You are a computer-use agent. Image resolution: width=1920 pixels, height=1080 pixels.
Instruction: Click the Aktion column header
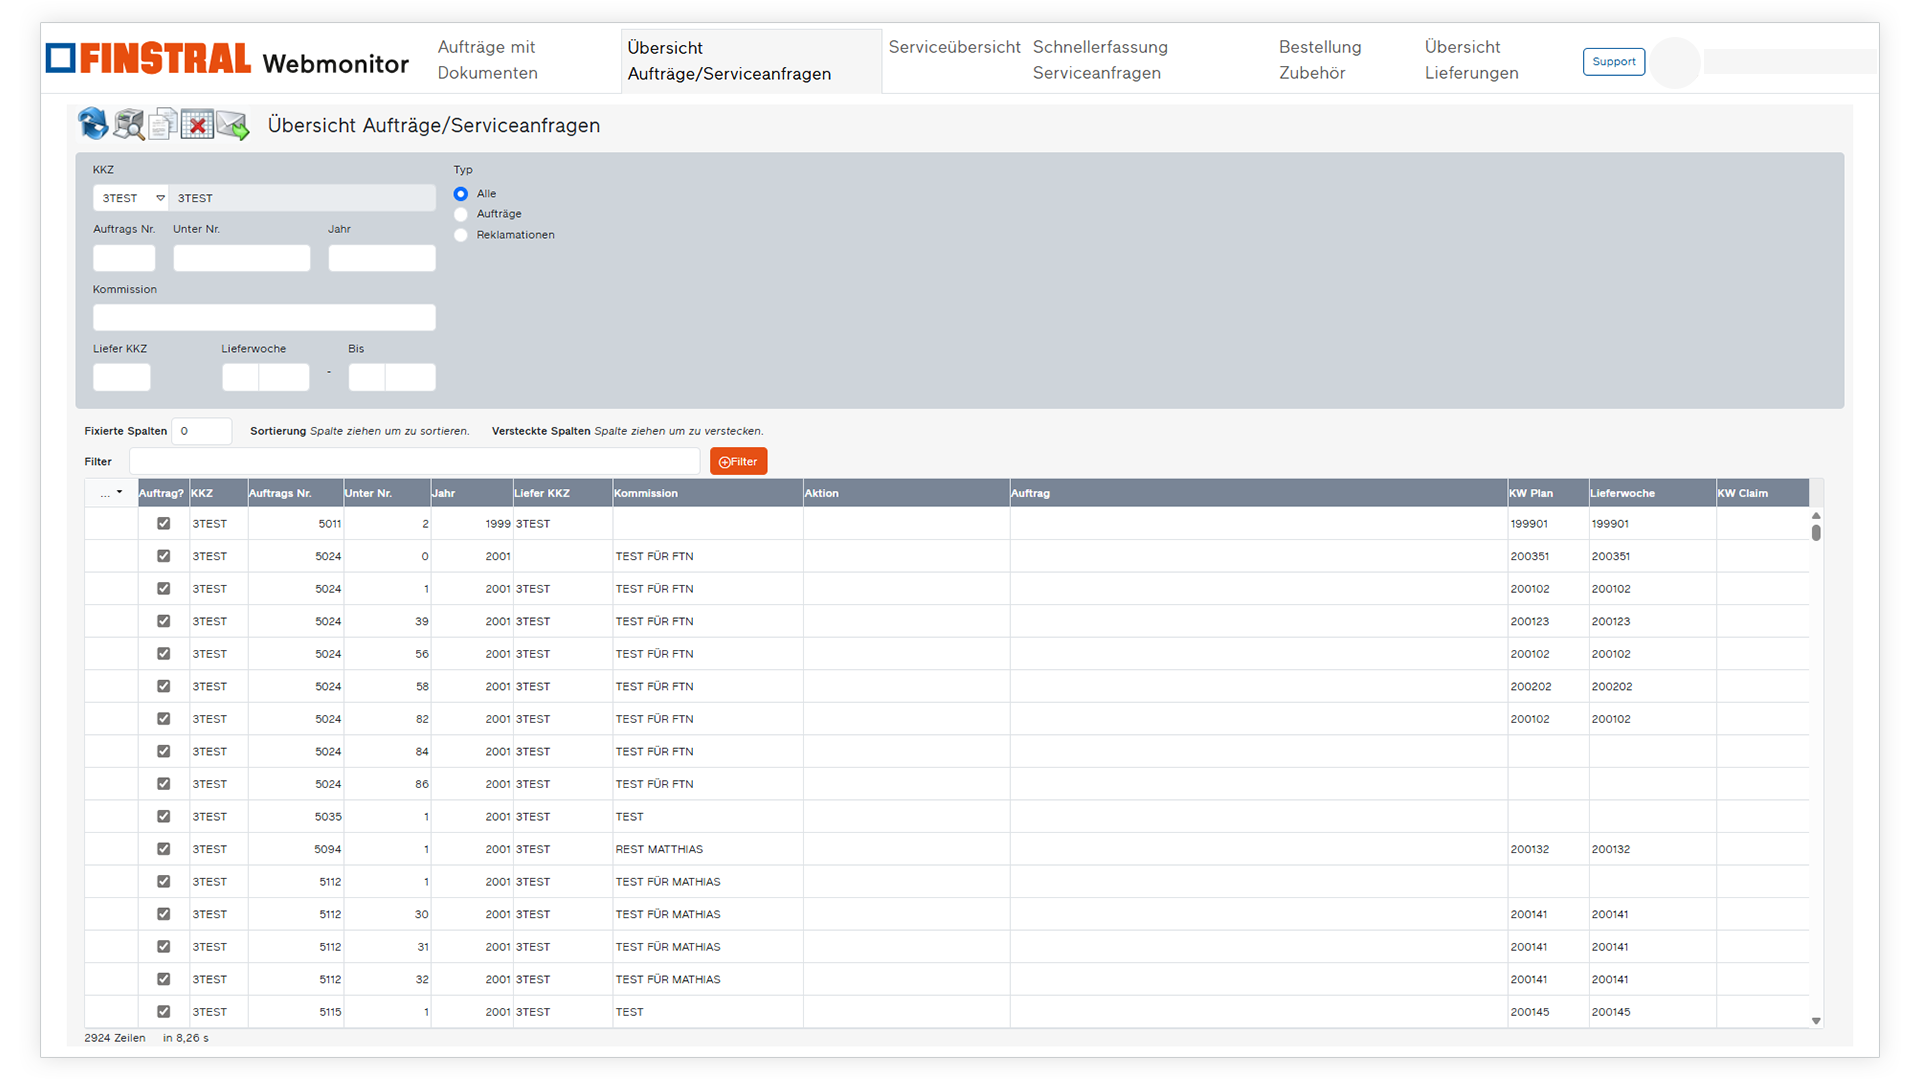(x=906, y=493)
